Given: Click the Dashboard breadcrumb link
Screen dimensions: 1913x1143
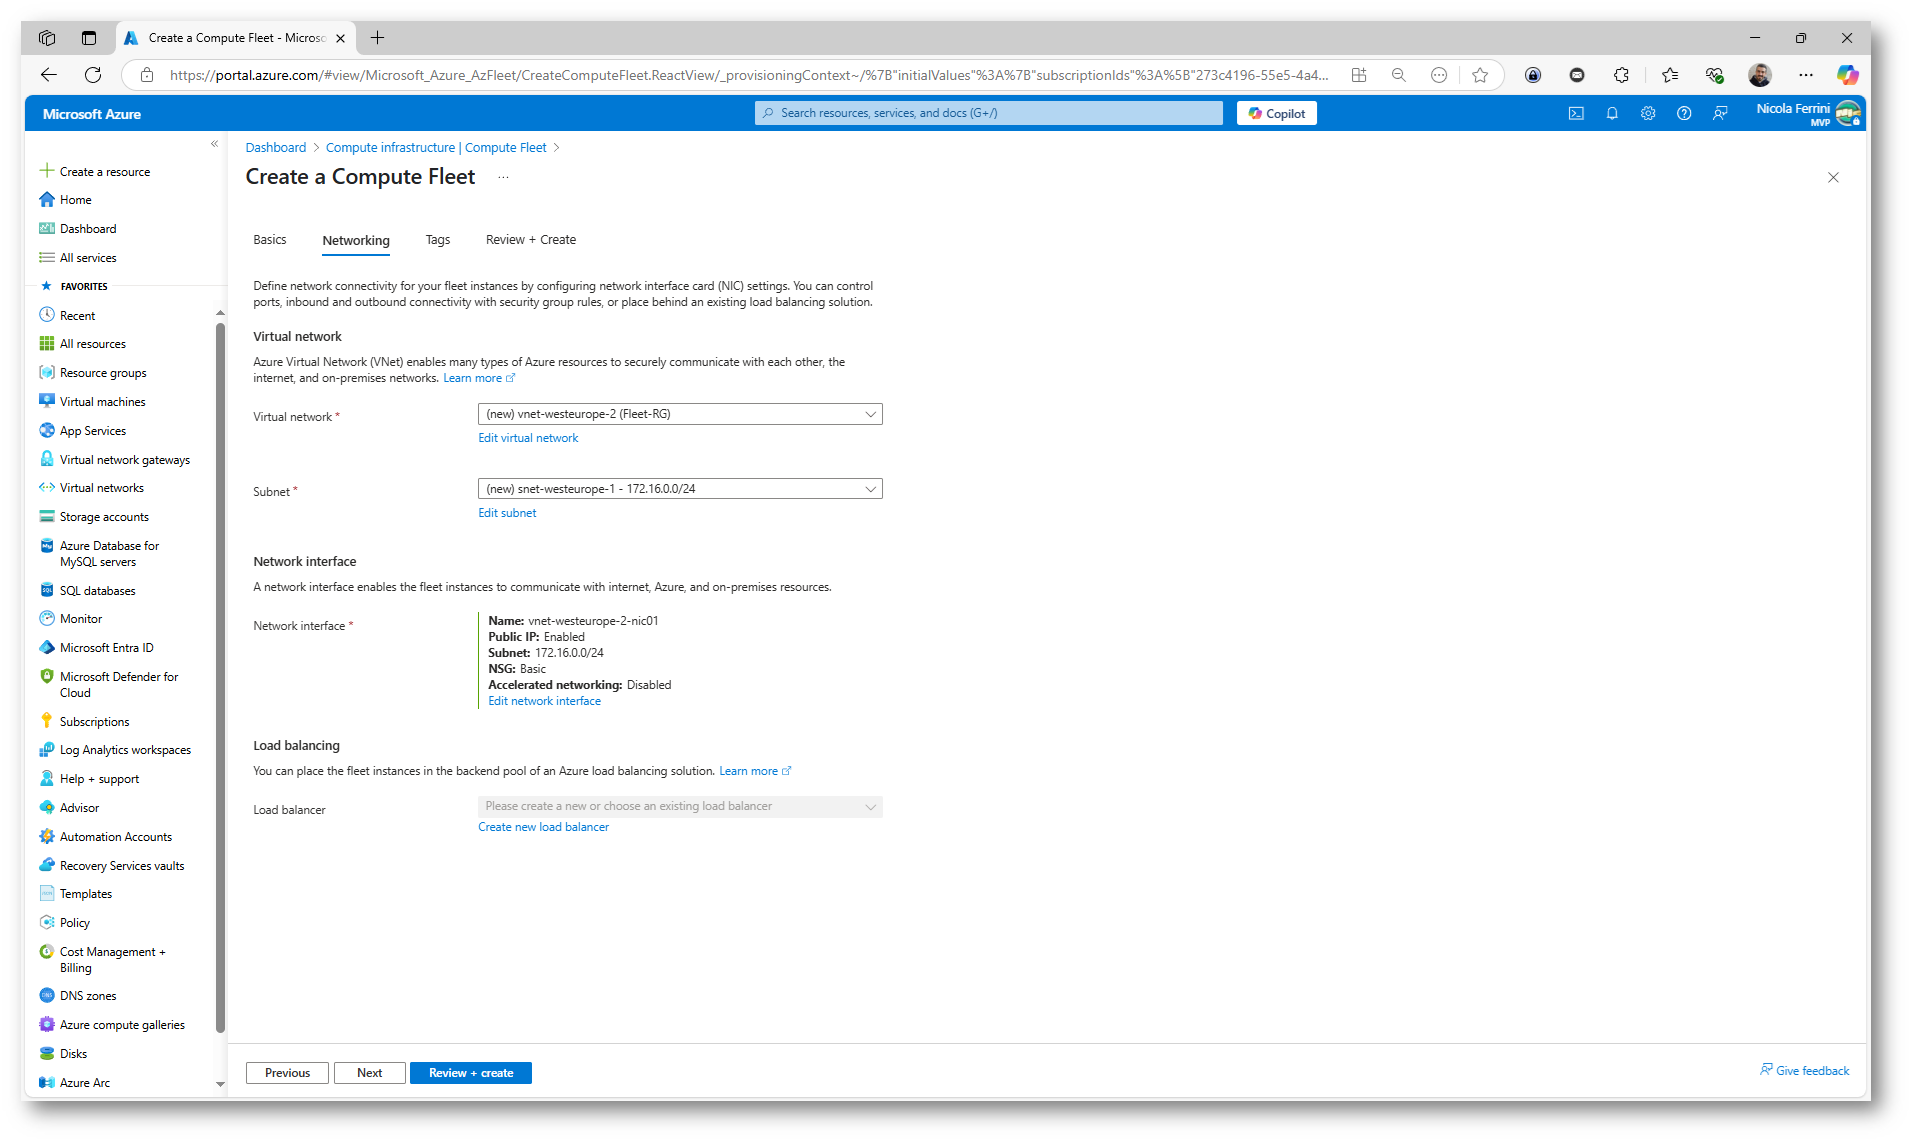Looking at the screenshot, I should pyautogui.click(x=276, y=147).
